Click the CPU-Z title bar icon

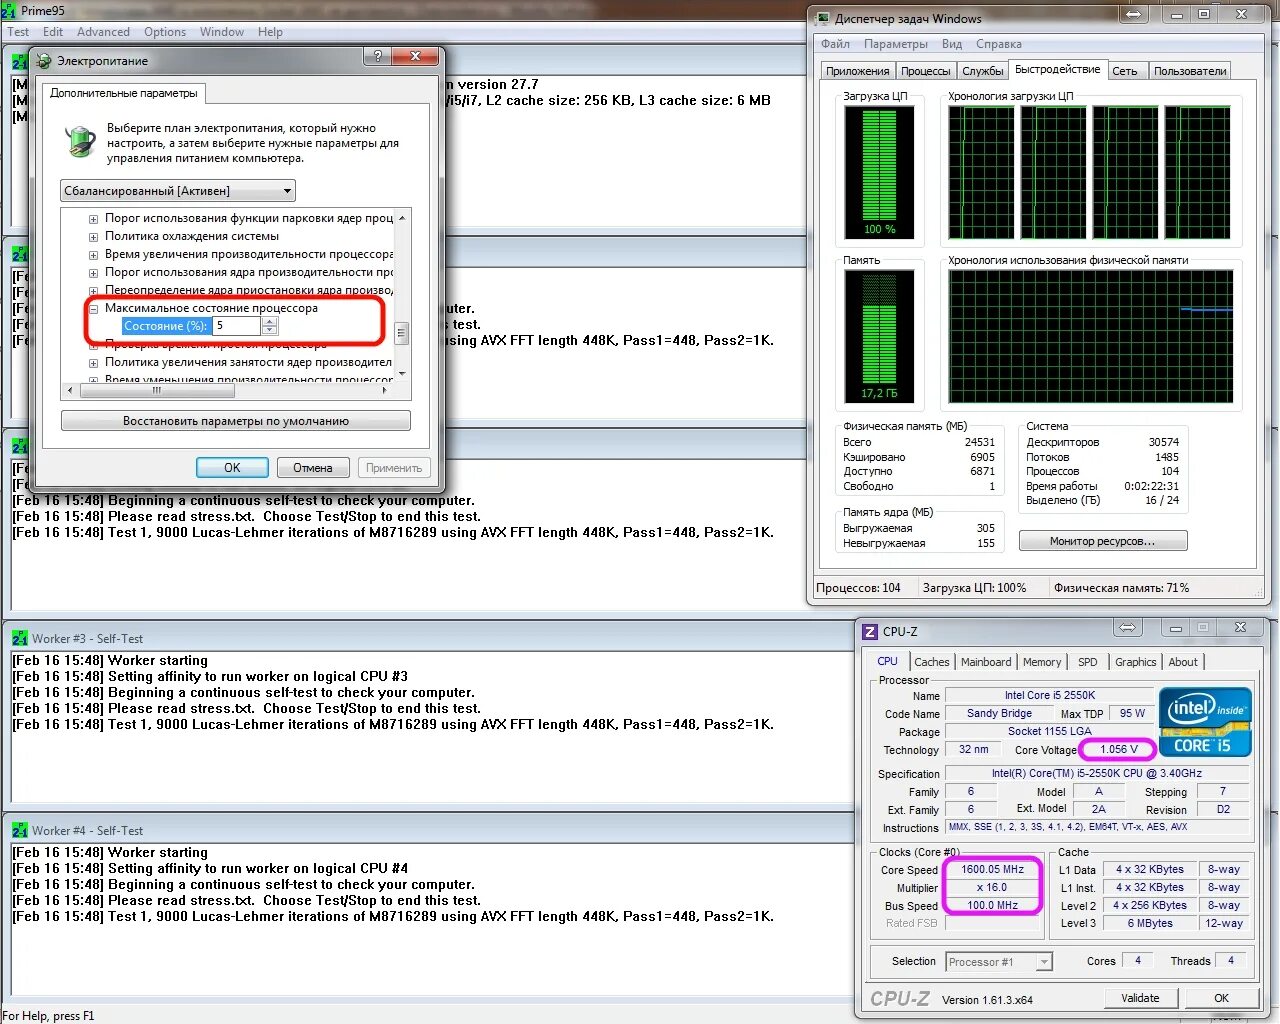pyautogui.click(x=870, y=631)
